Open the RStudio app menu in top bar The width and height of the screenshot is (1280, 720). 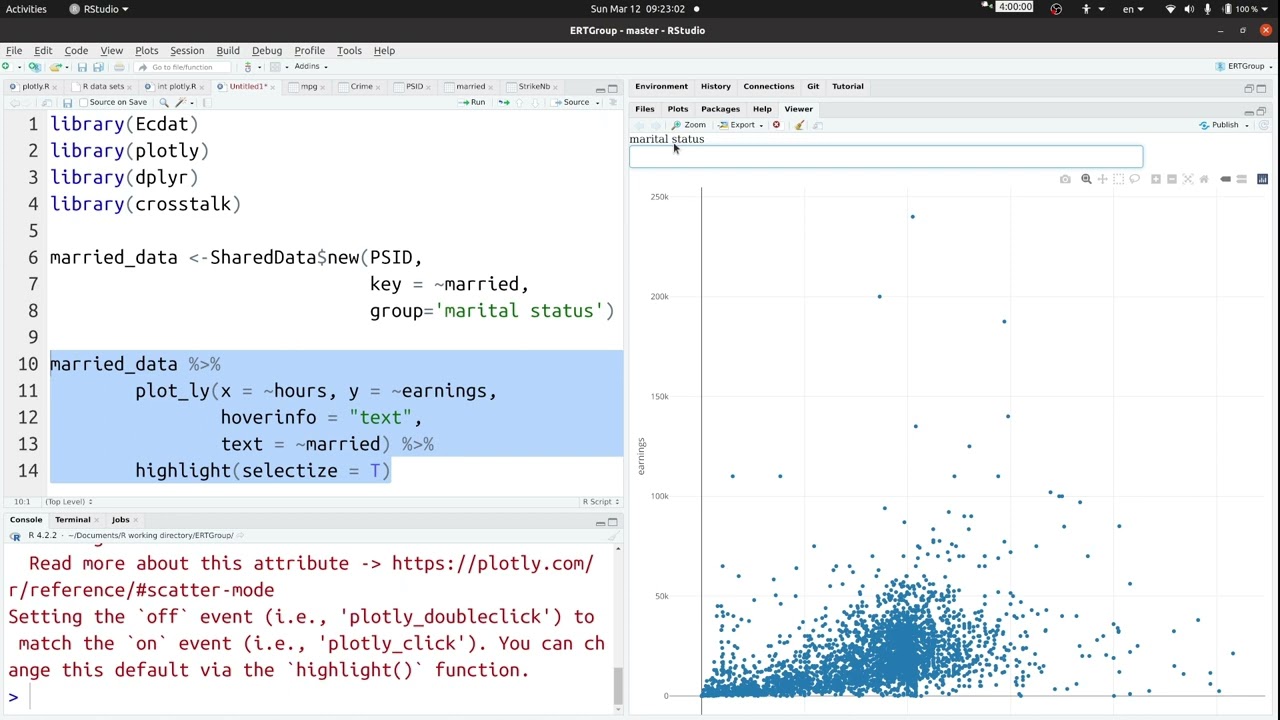[99, 9]
